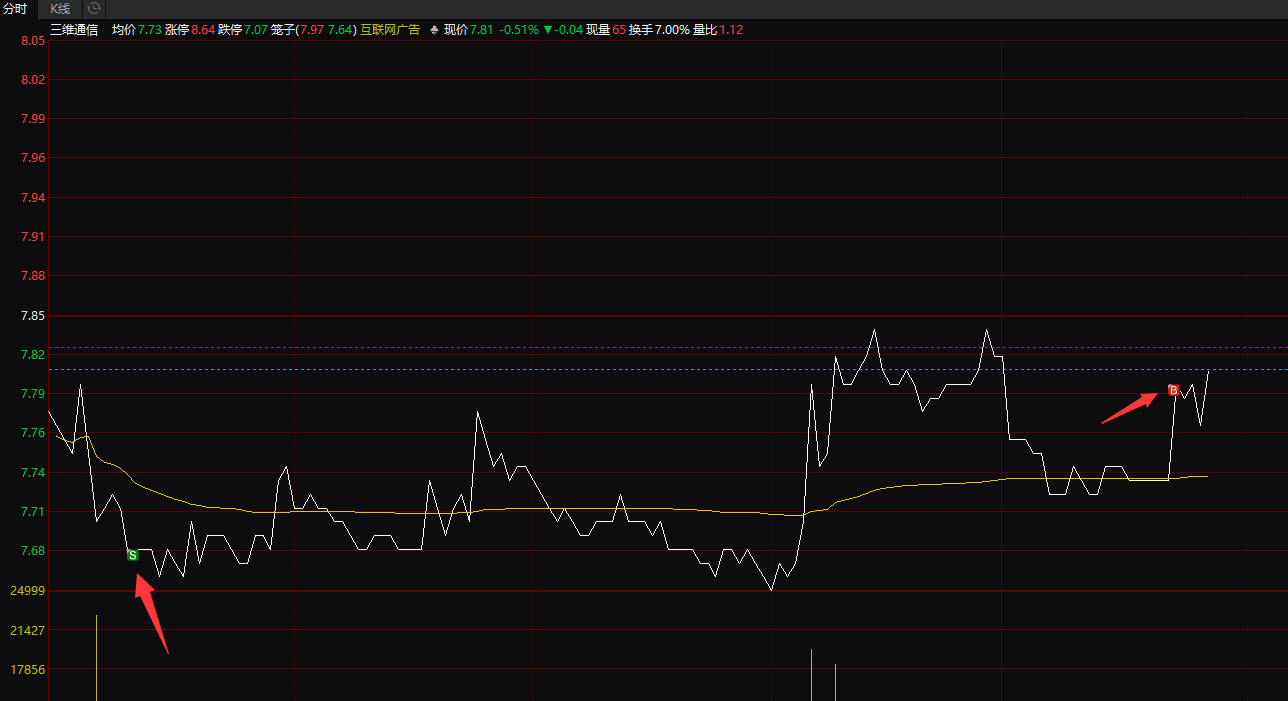Open the history clock icon next to K线
Screen dimensions: 1288x701
click(x=94, y=8)
